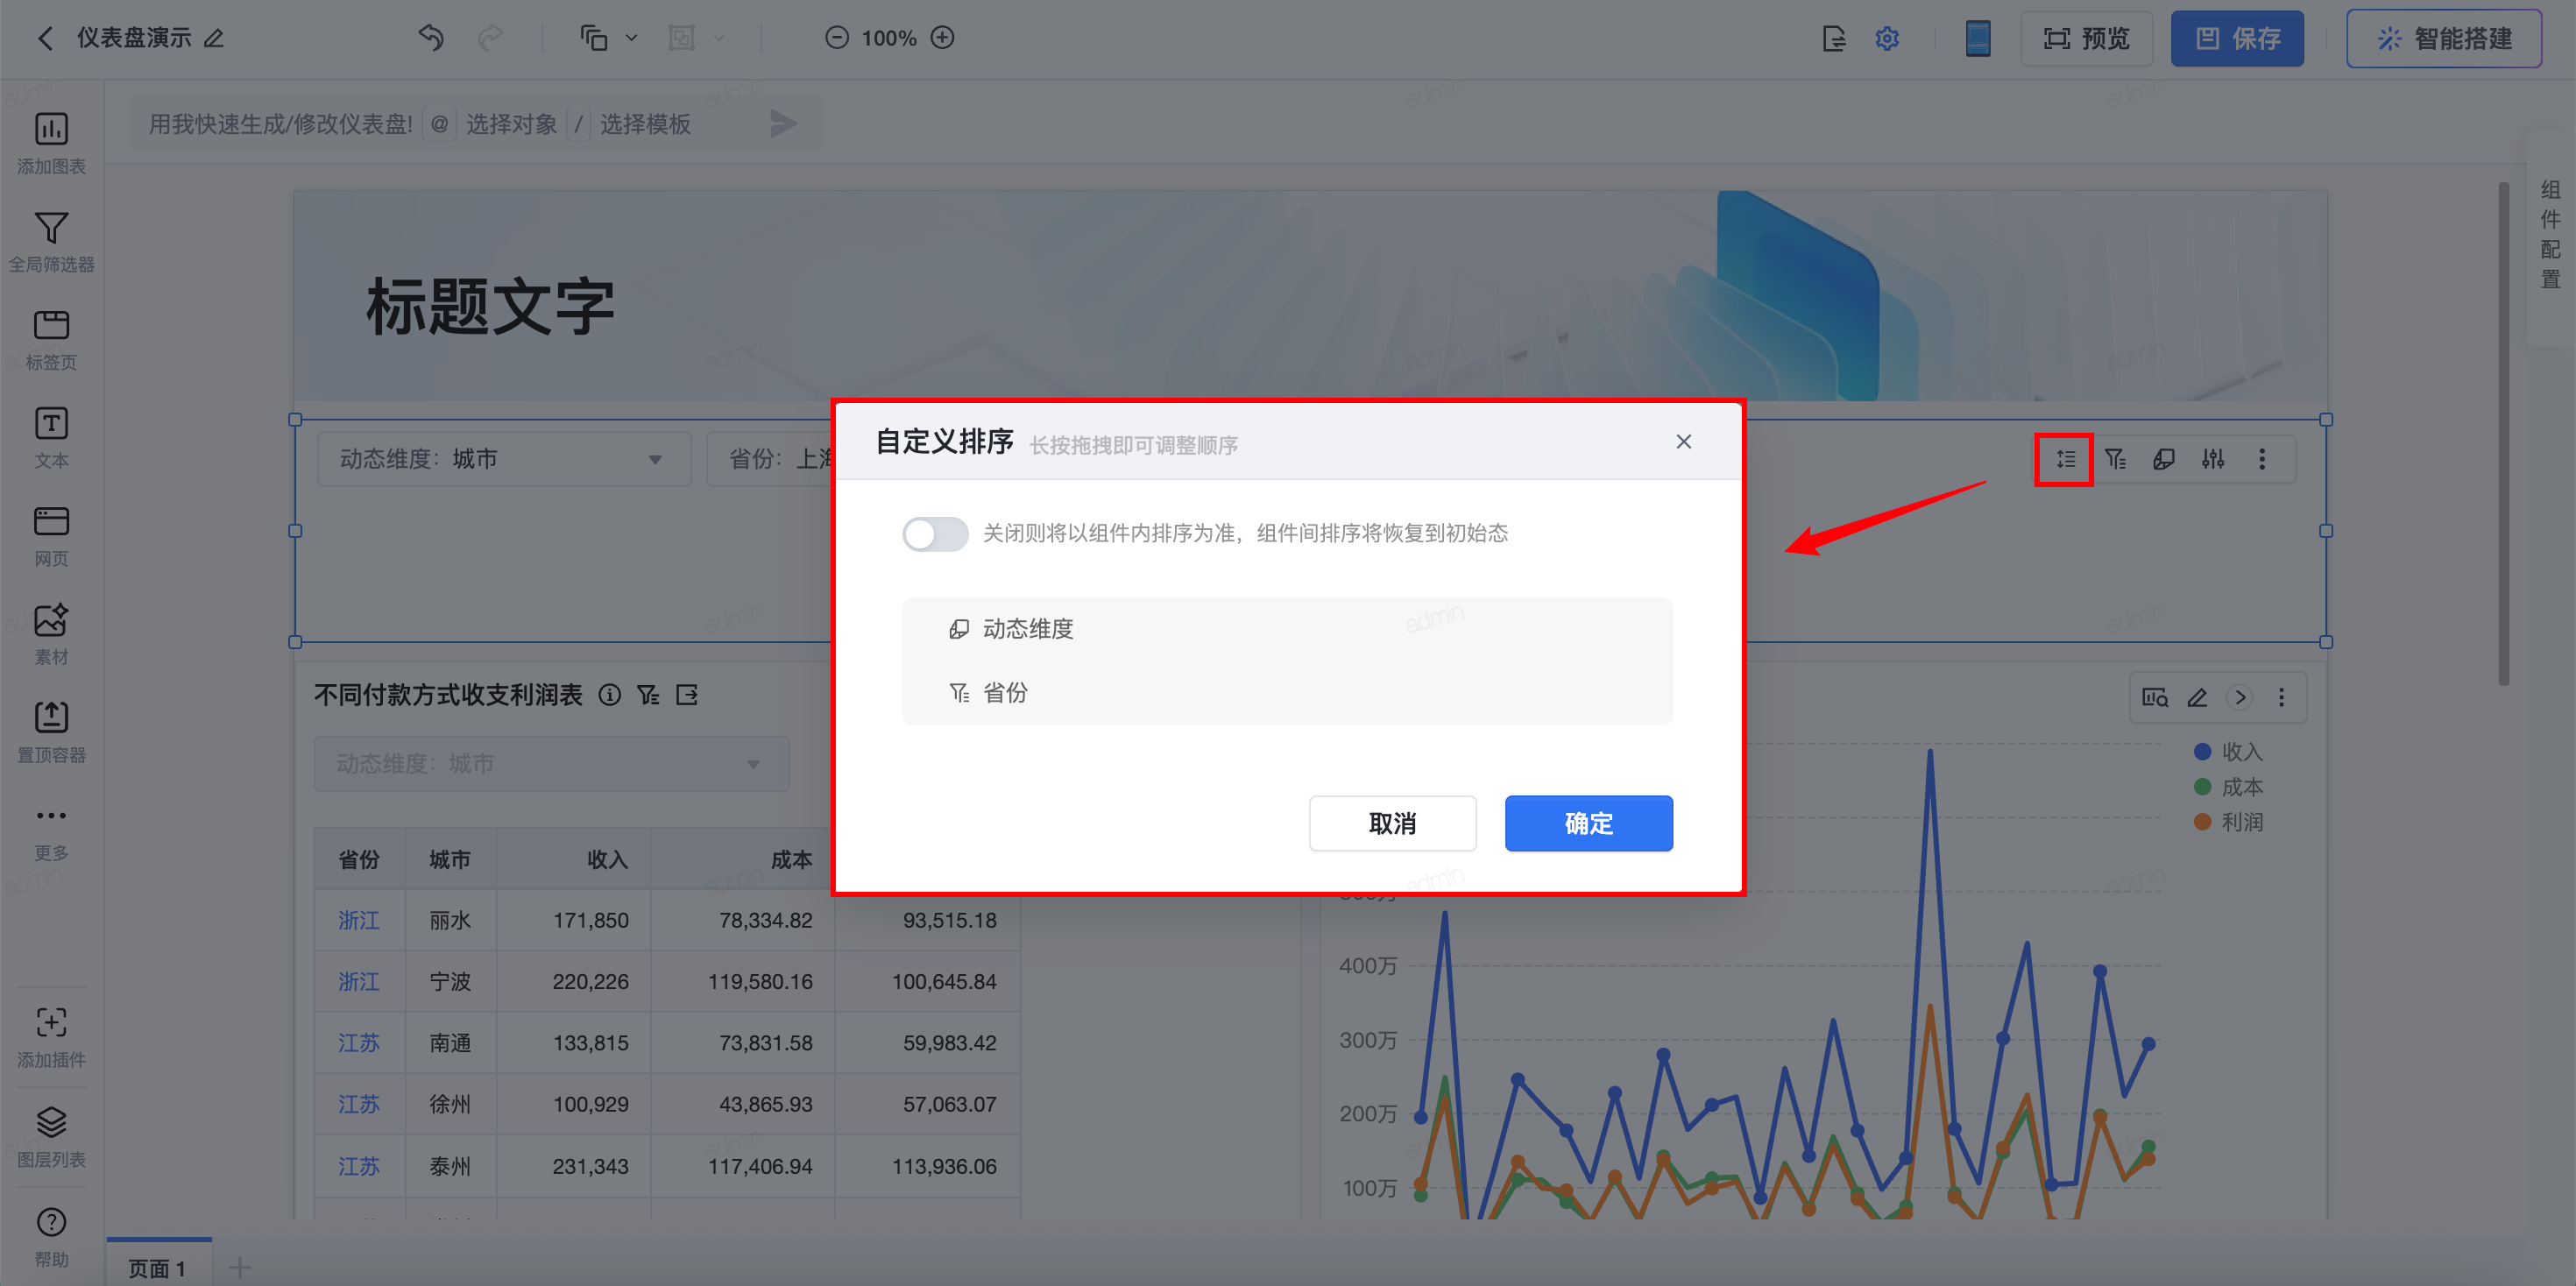
Task: Expand the 组件配置 right side panel
Action: click(2550, 235)
